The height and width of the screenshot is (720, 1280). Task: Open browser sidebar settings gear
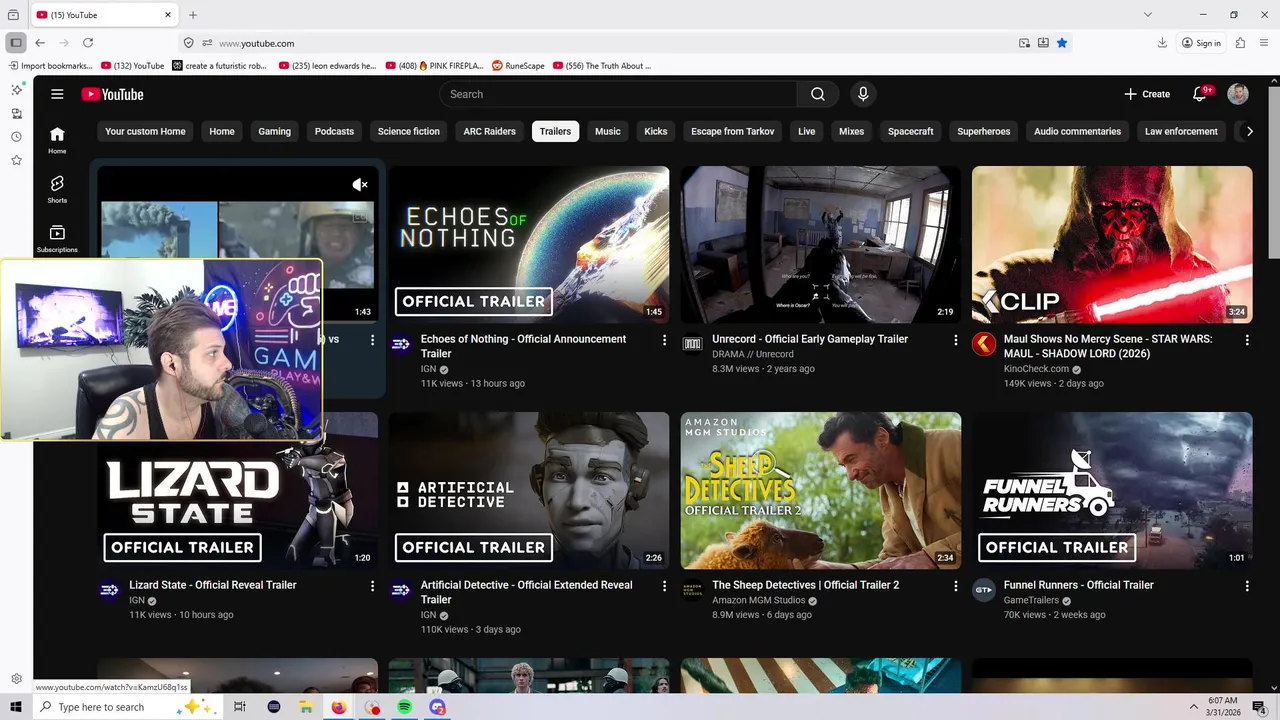coord(16,679)
